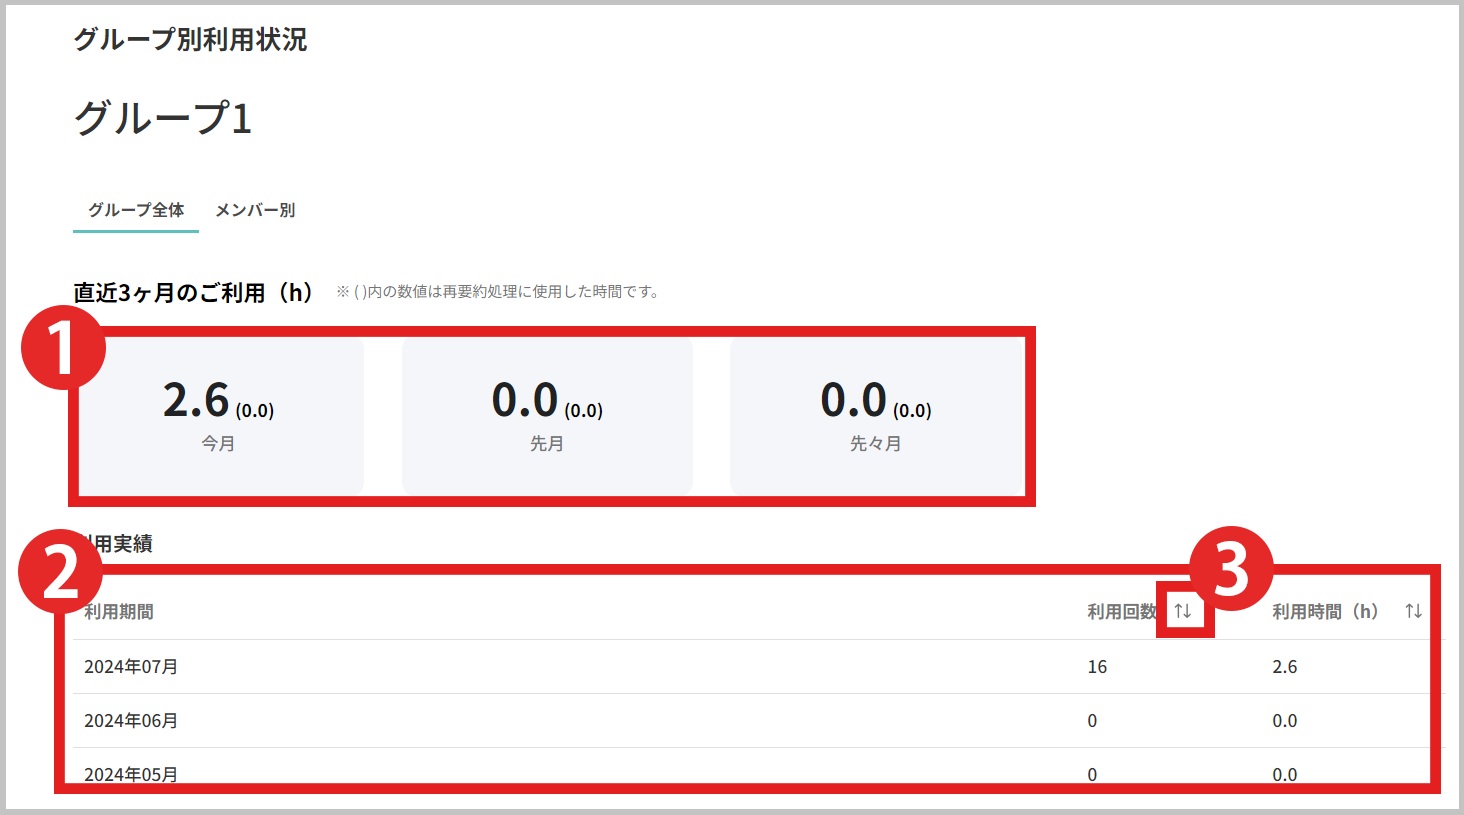Screen dimensions: 1464x815
Task: Select the 2024年06月 row period cell
Action: tap(131, 721)
